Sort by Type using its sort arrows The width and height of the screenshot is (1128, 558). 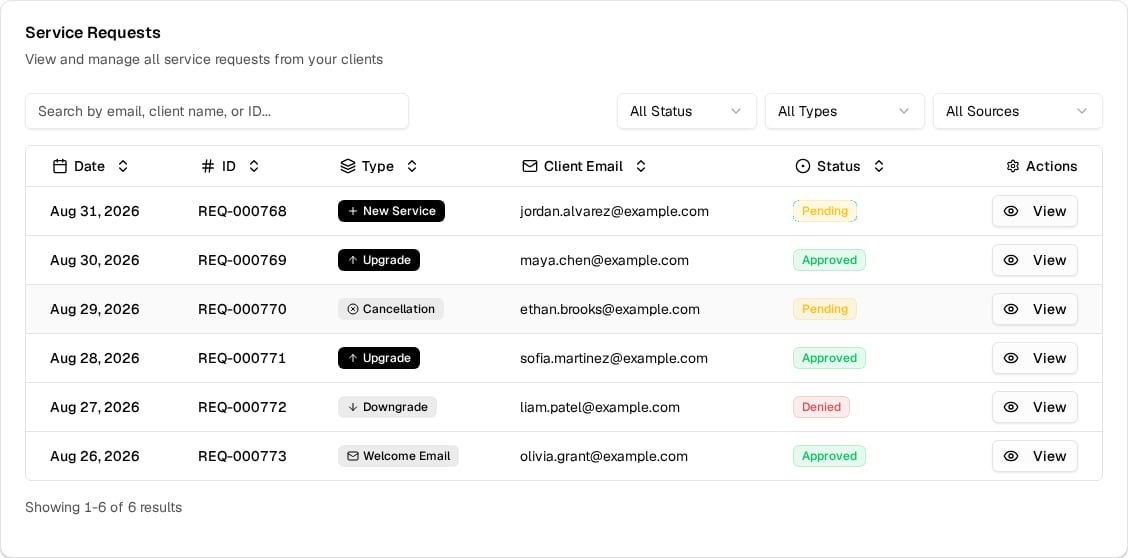click(412, 166)
